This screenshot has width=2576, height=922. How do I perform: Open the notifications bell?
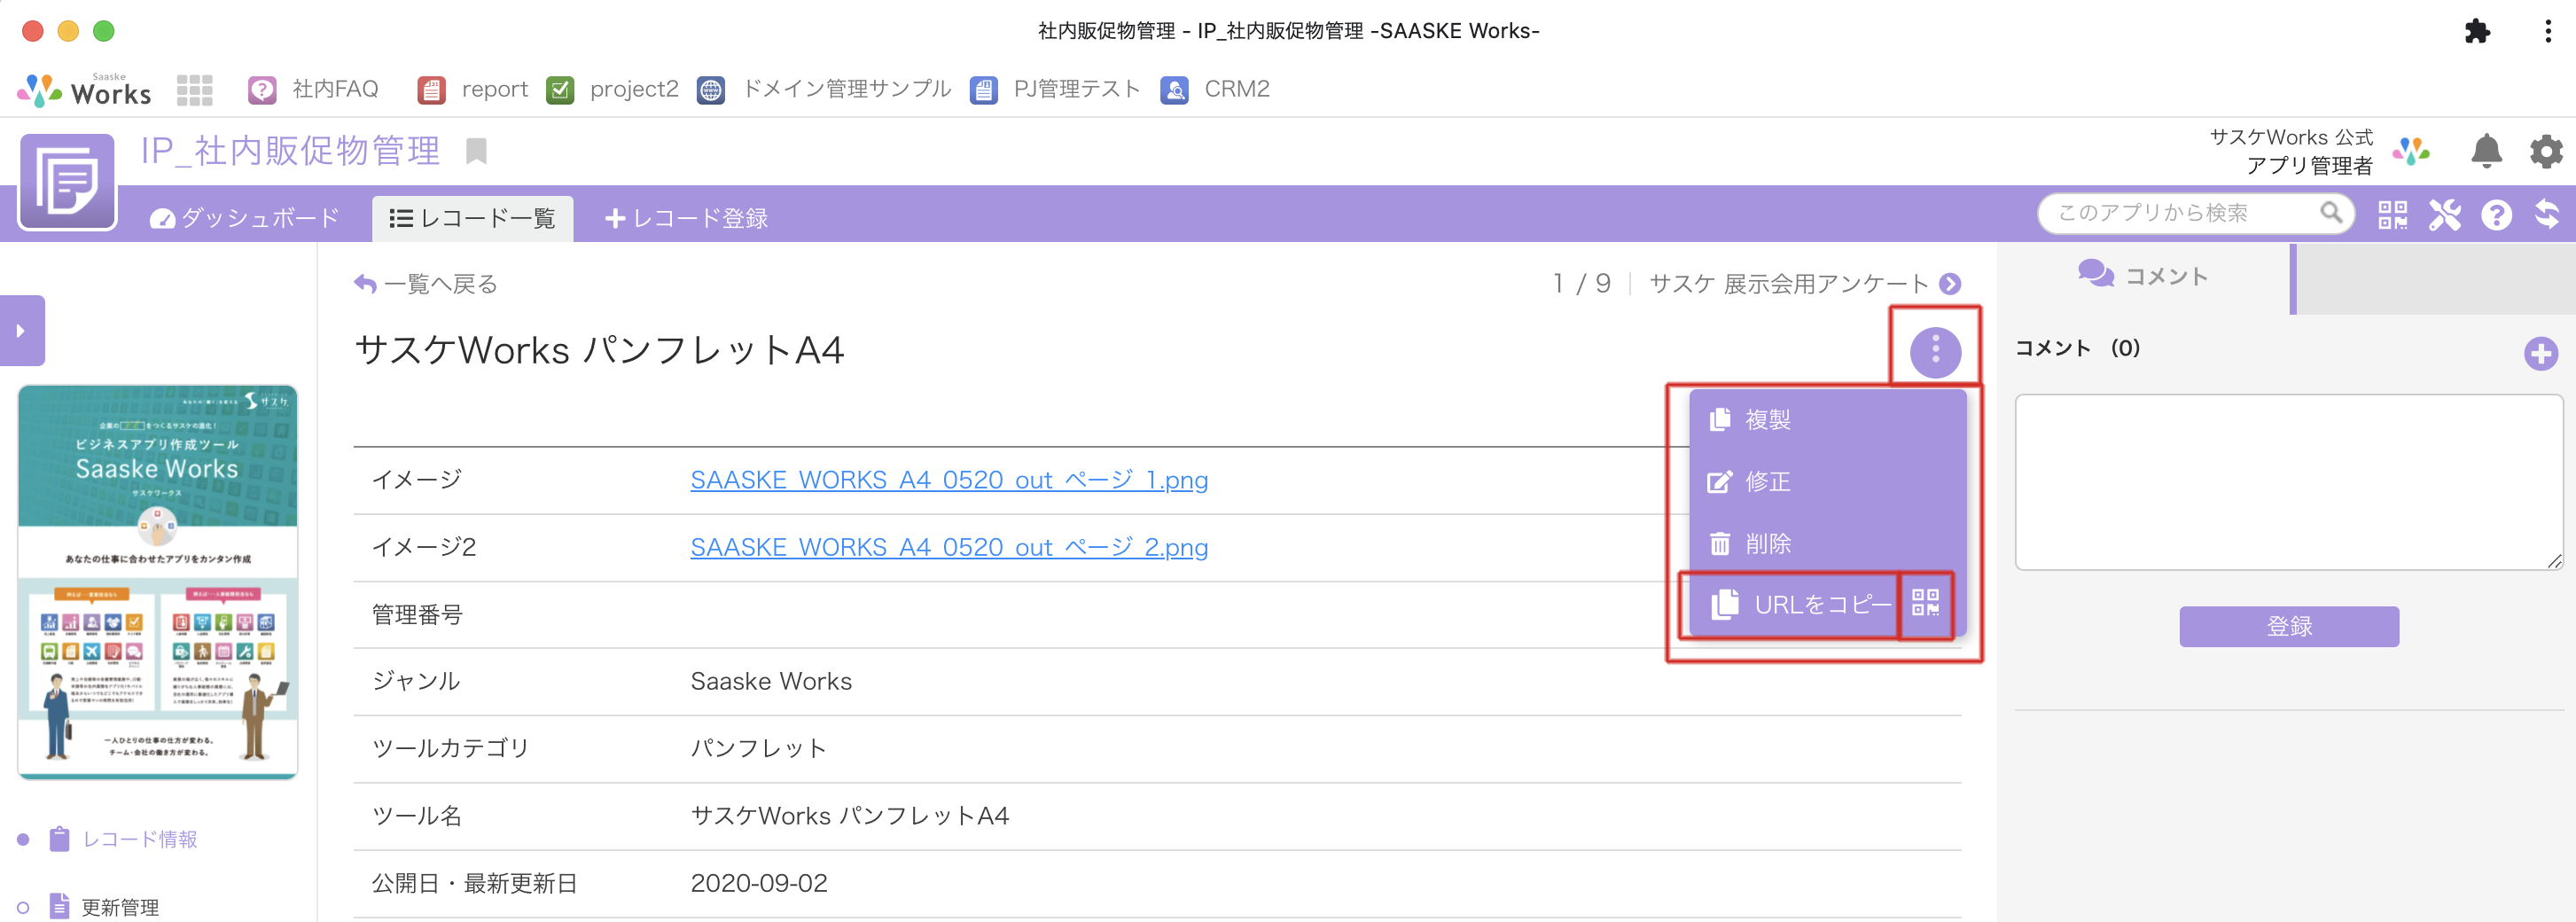2486,151
